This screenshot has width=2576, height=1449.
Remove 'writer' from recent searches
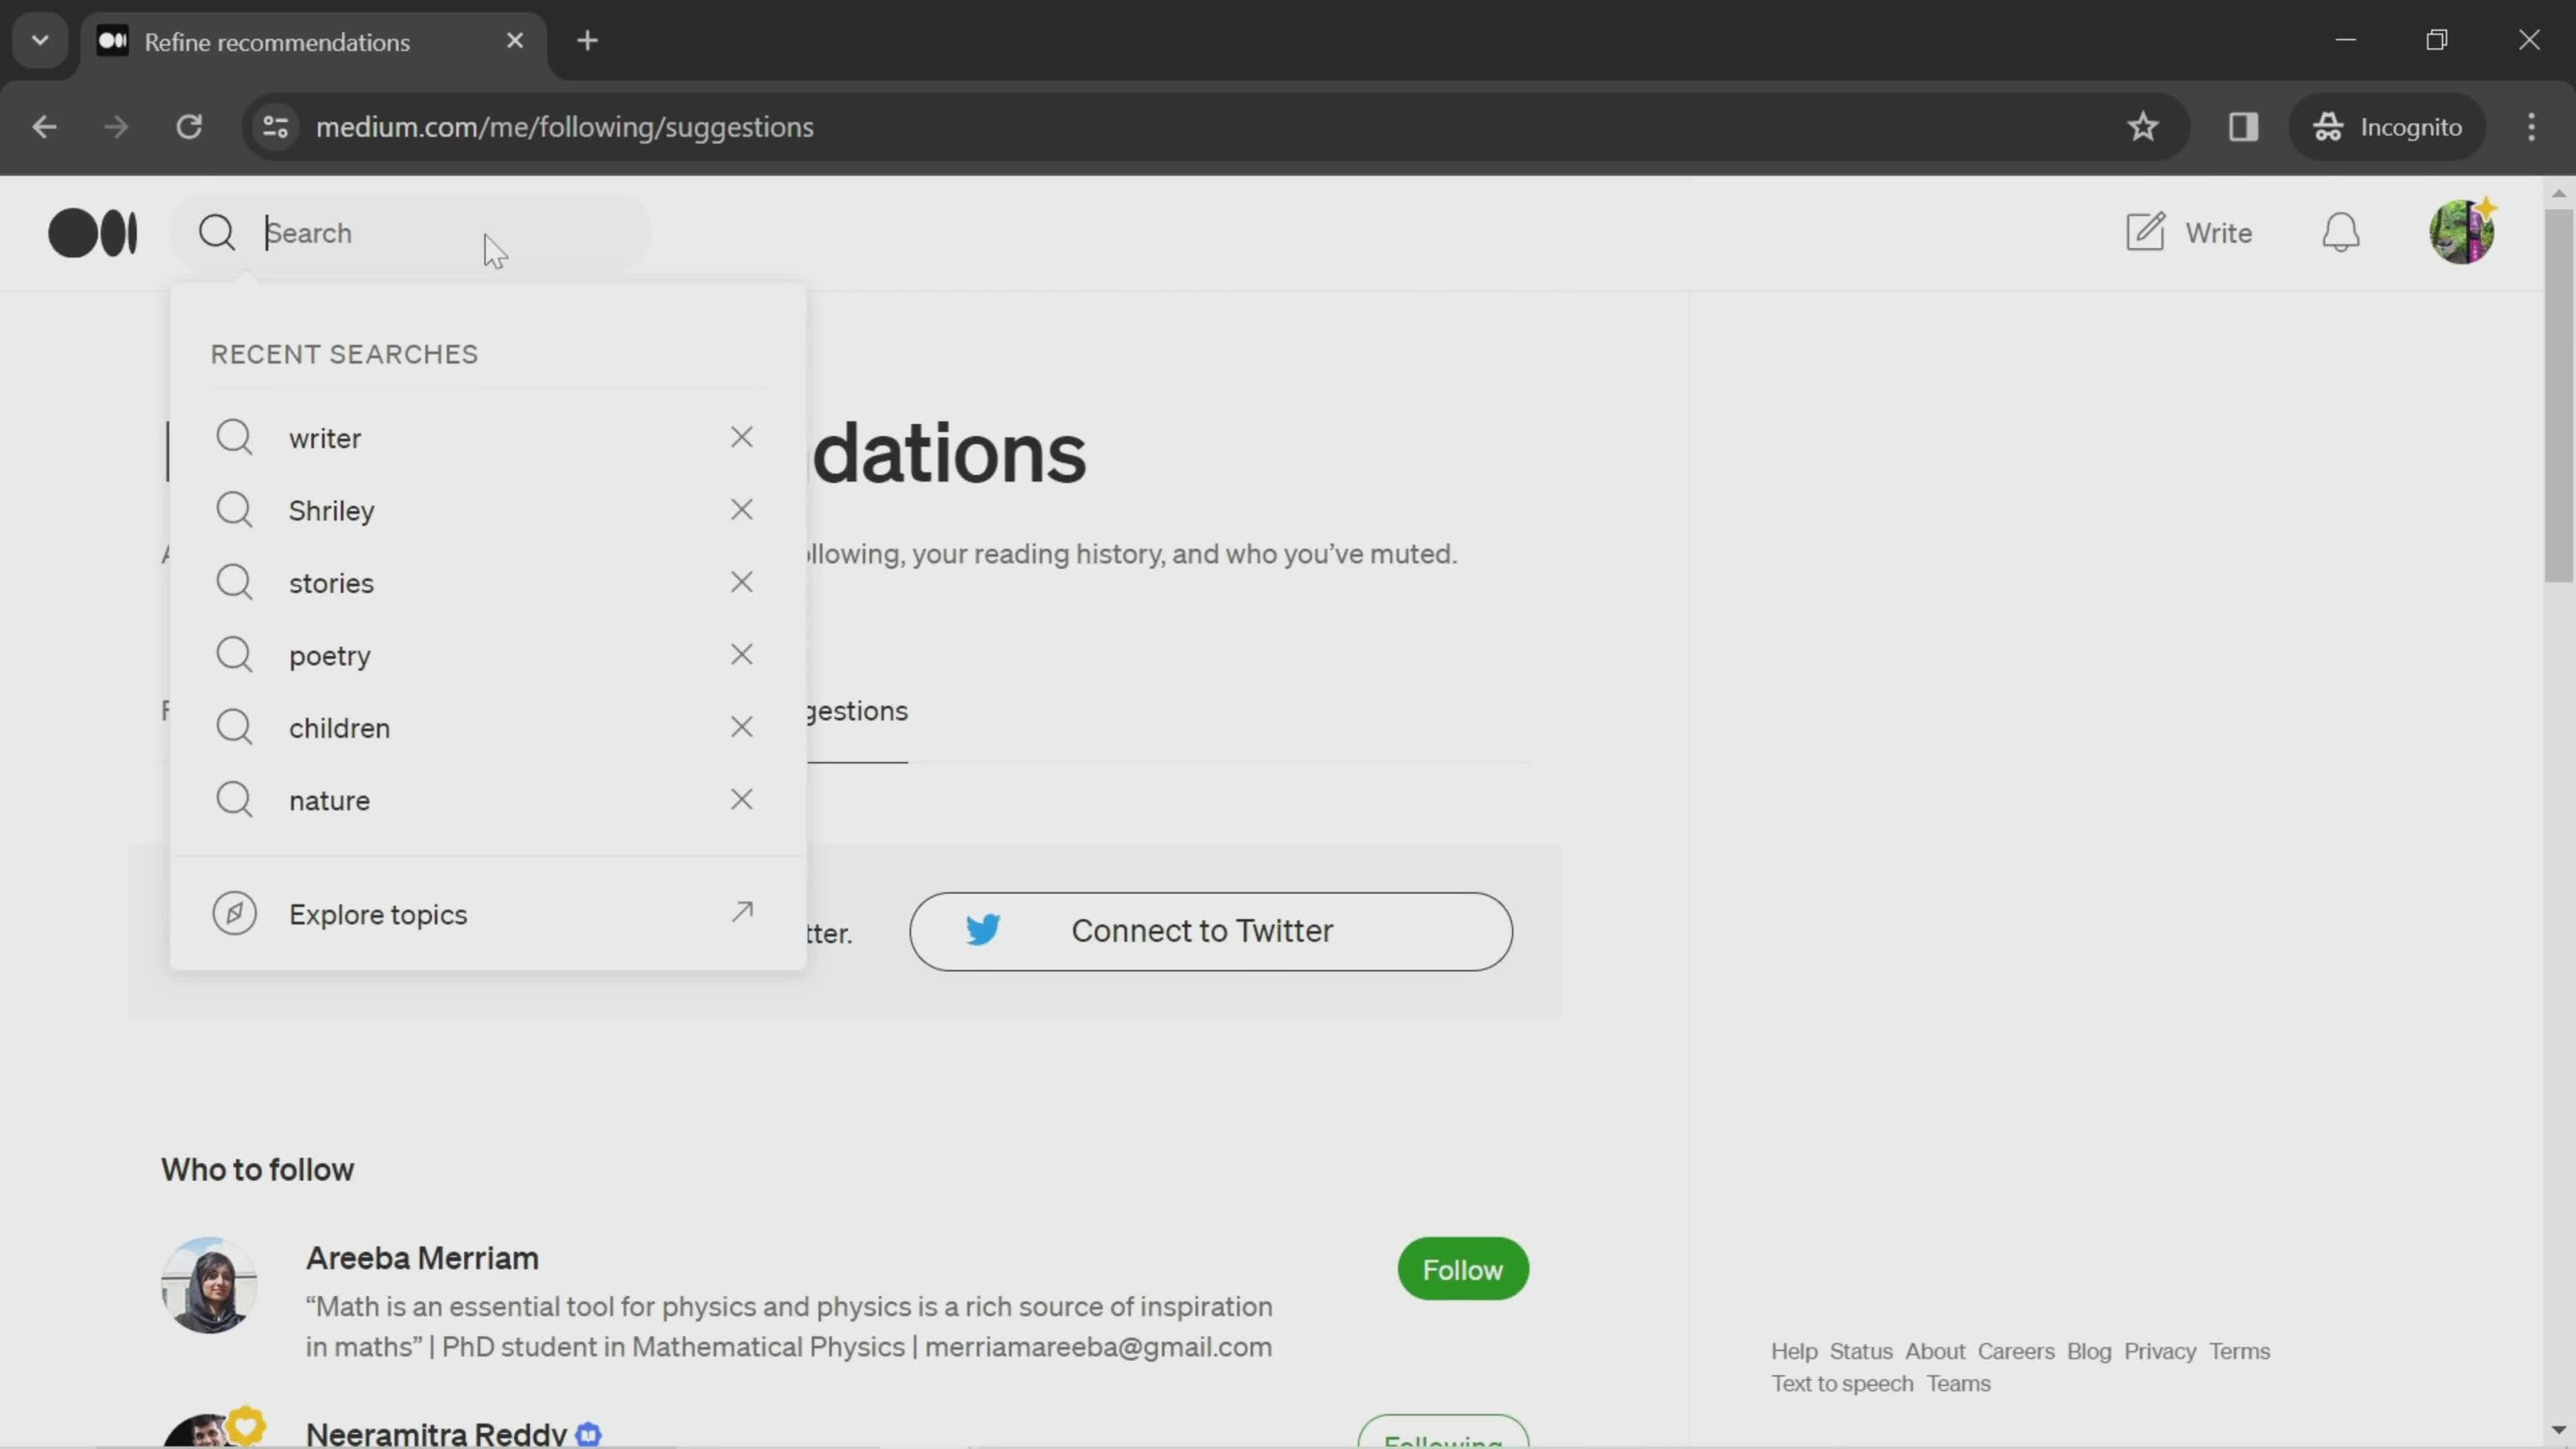coord(741,437)
